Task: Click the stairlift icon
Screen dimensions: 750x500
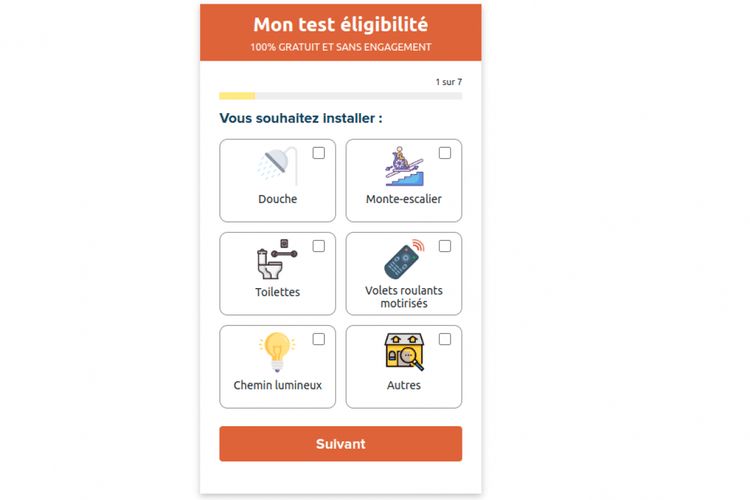Action: pos(404,166)
